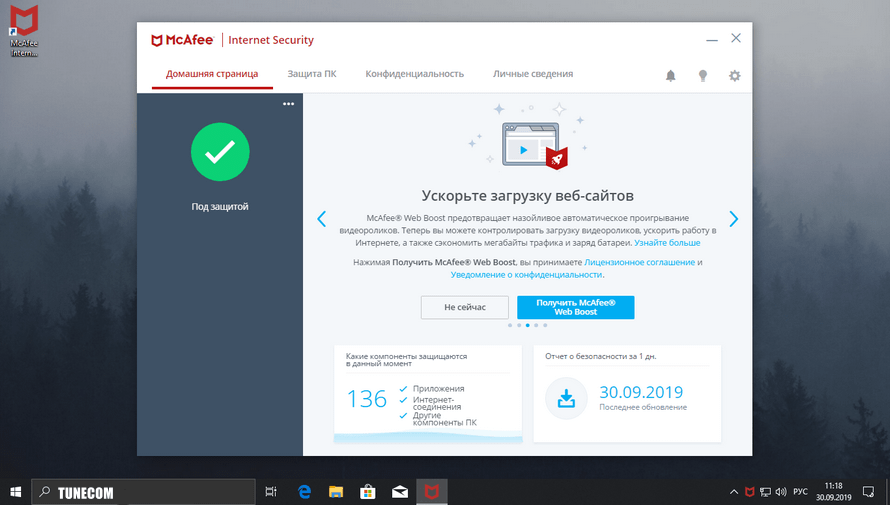Click the green protected checkmark icon

click(x=220, y=152)
